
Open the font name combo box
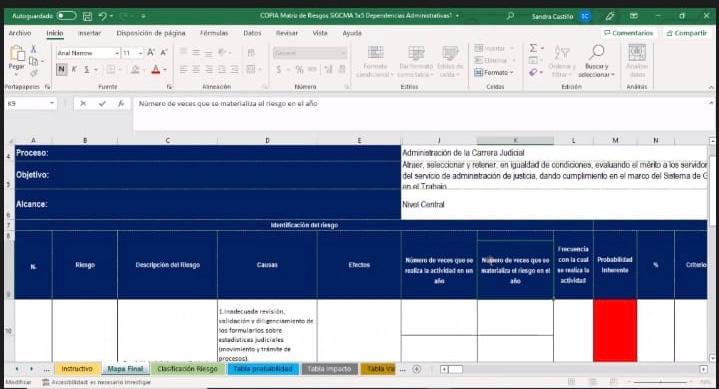point(88,53)
